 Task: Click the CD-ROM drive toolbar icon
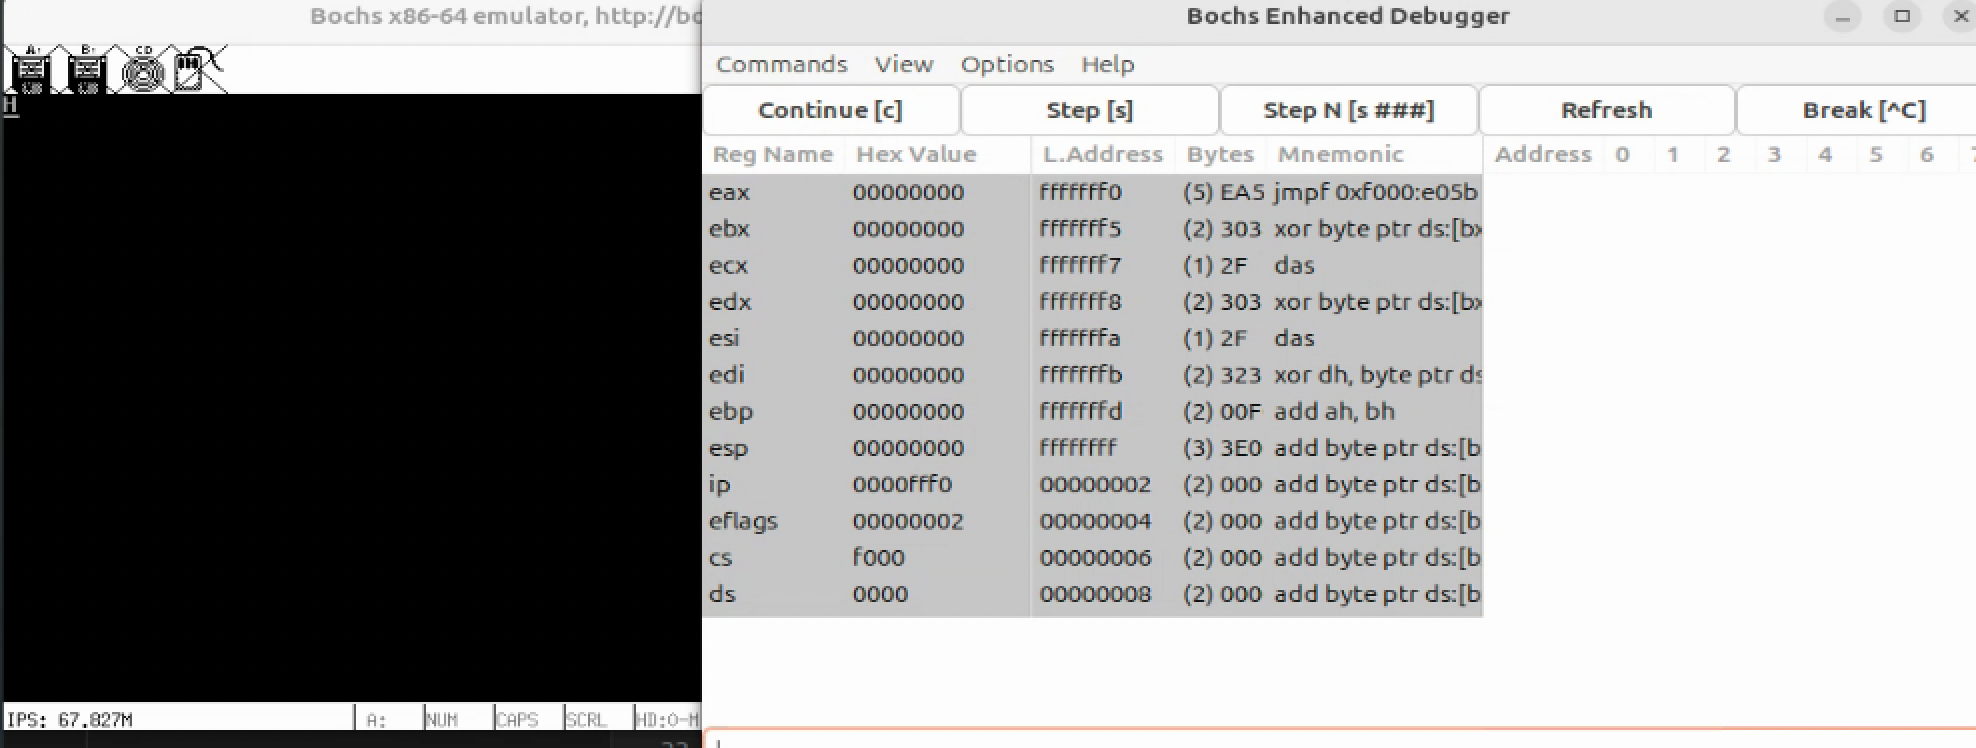tap(143, 70)
